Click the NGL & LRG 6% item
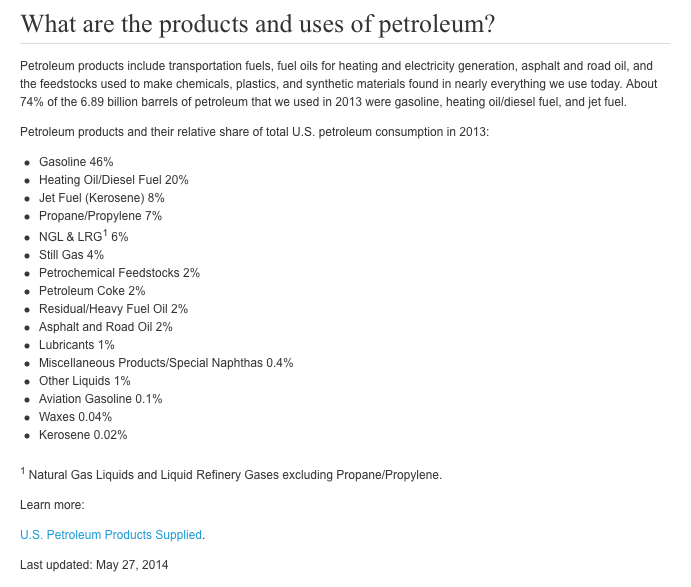 coord(83,237)
